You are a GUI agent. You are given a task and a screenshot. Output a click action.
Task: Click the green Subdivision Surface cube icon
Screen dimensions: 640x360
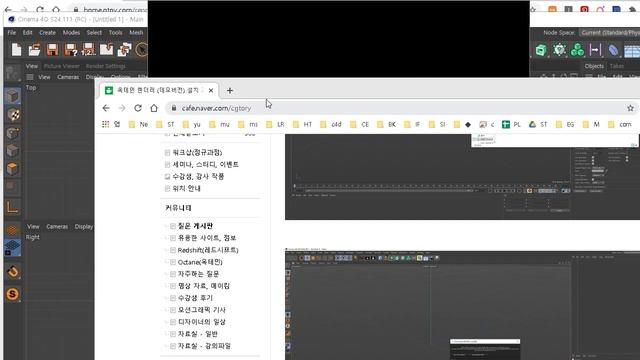tap(541, 50)
